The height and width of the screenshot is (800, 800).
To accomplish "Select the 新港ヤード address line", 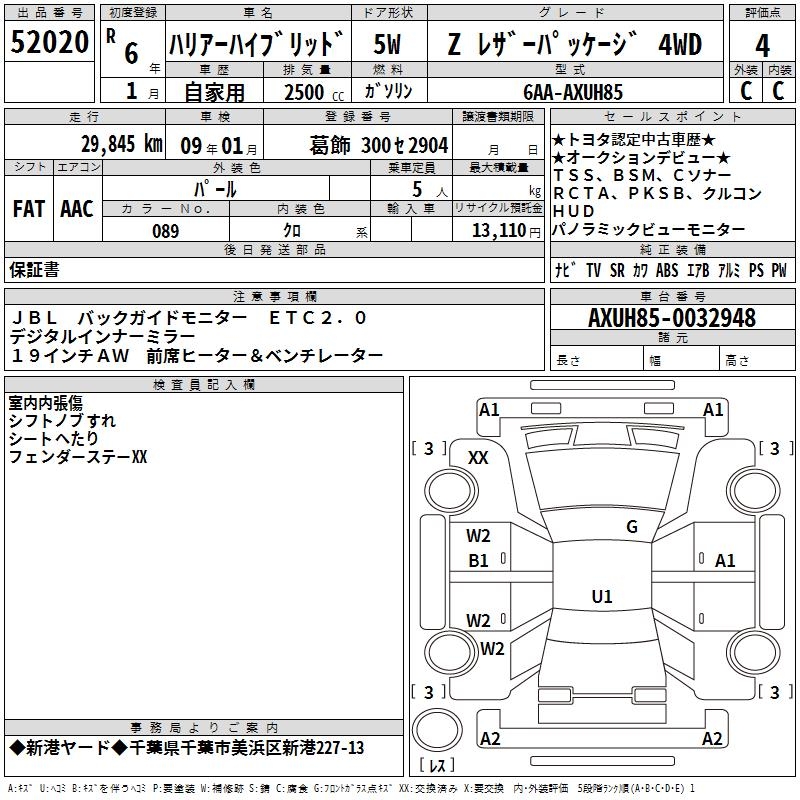I will [x=186, y=748].
